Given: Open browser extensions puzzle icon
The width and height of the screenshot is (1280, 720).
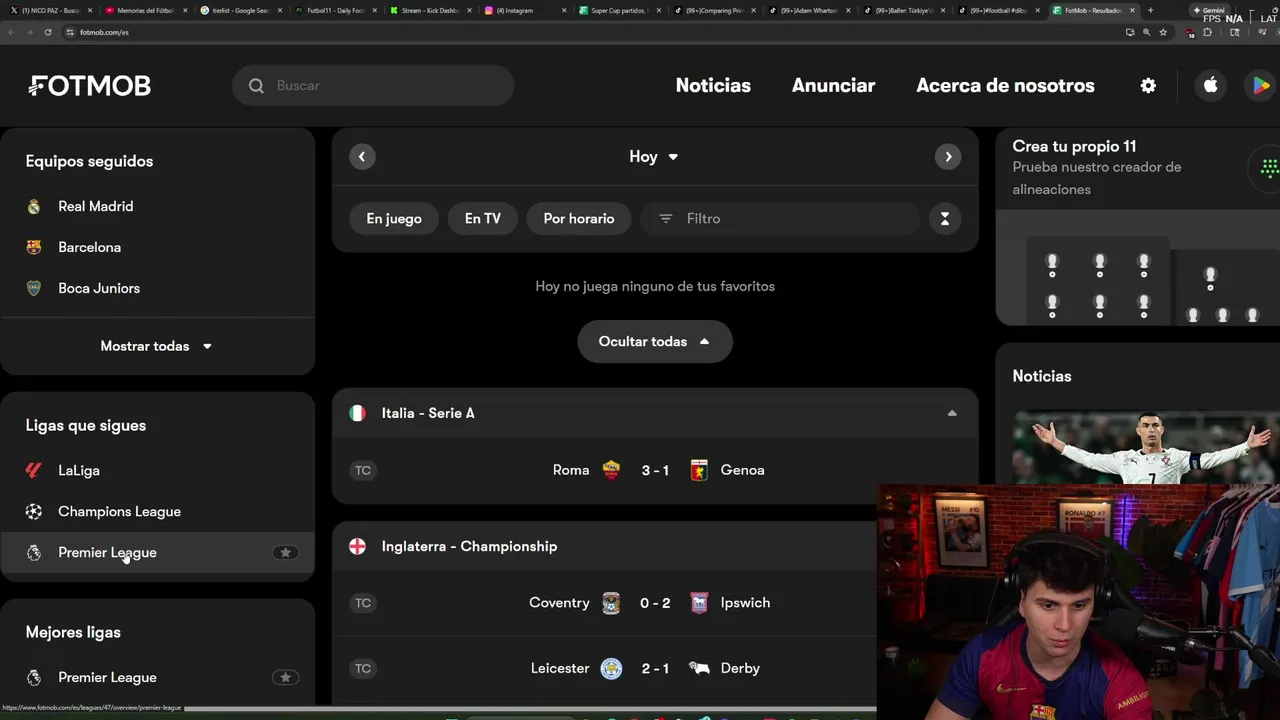Looking at the screenshot, I should (1207, 32).
